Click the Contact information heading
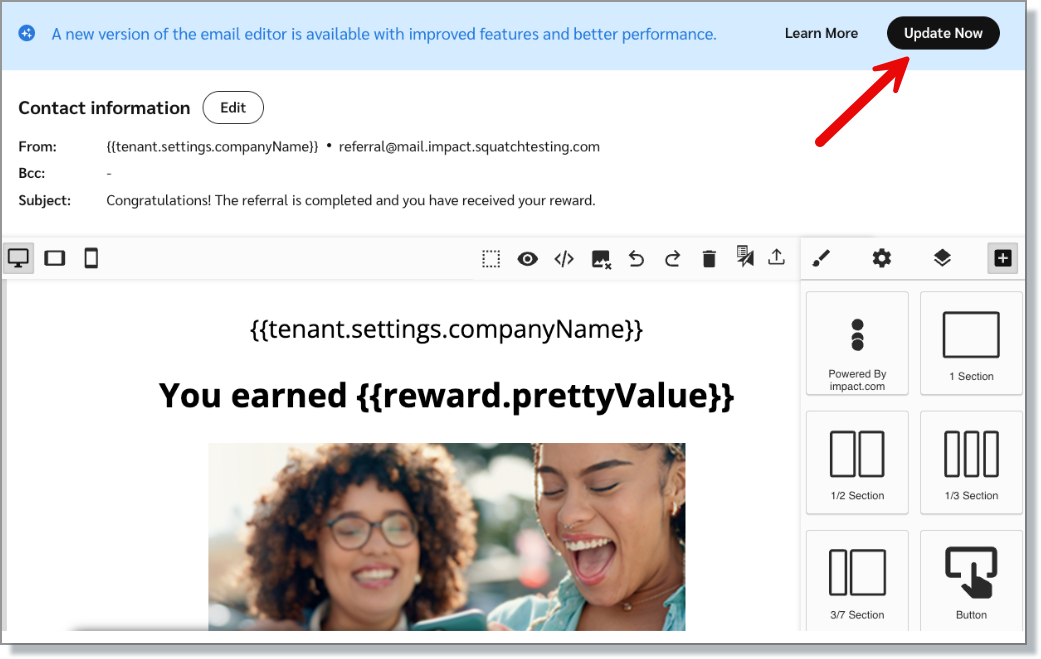This screenshot has width=1041, height=659. pyautogui.click(x=104, y=108)
